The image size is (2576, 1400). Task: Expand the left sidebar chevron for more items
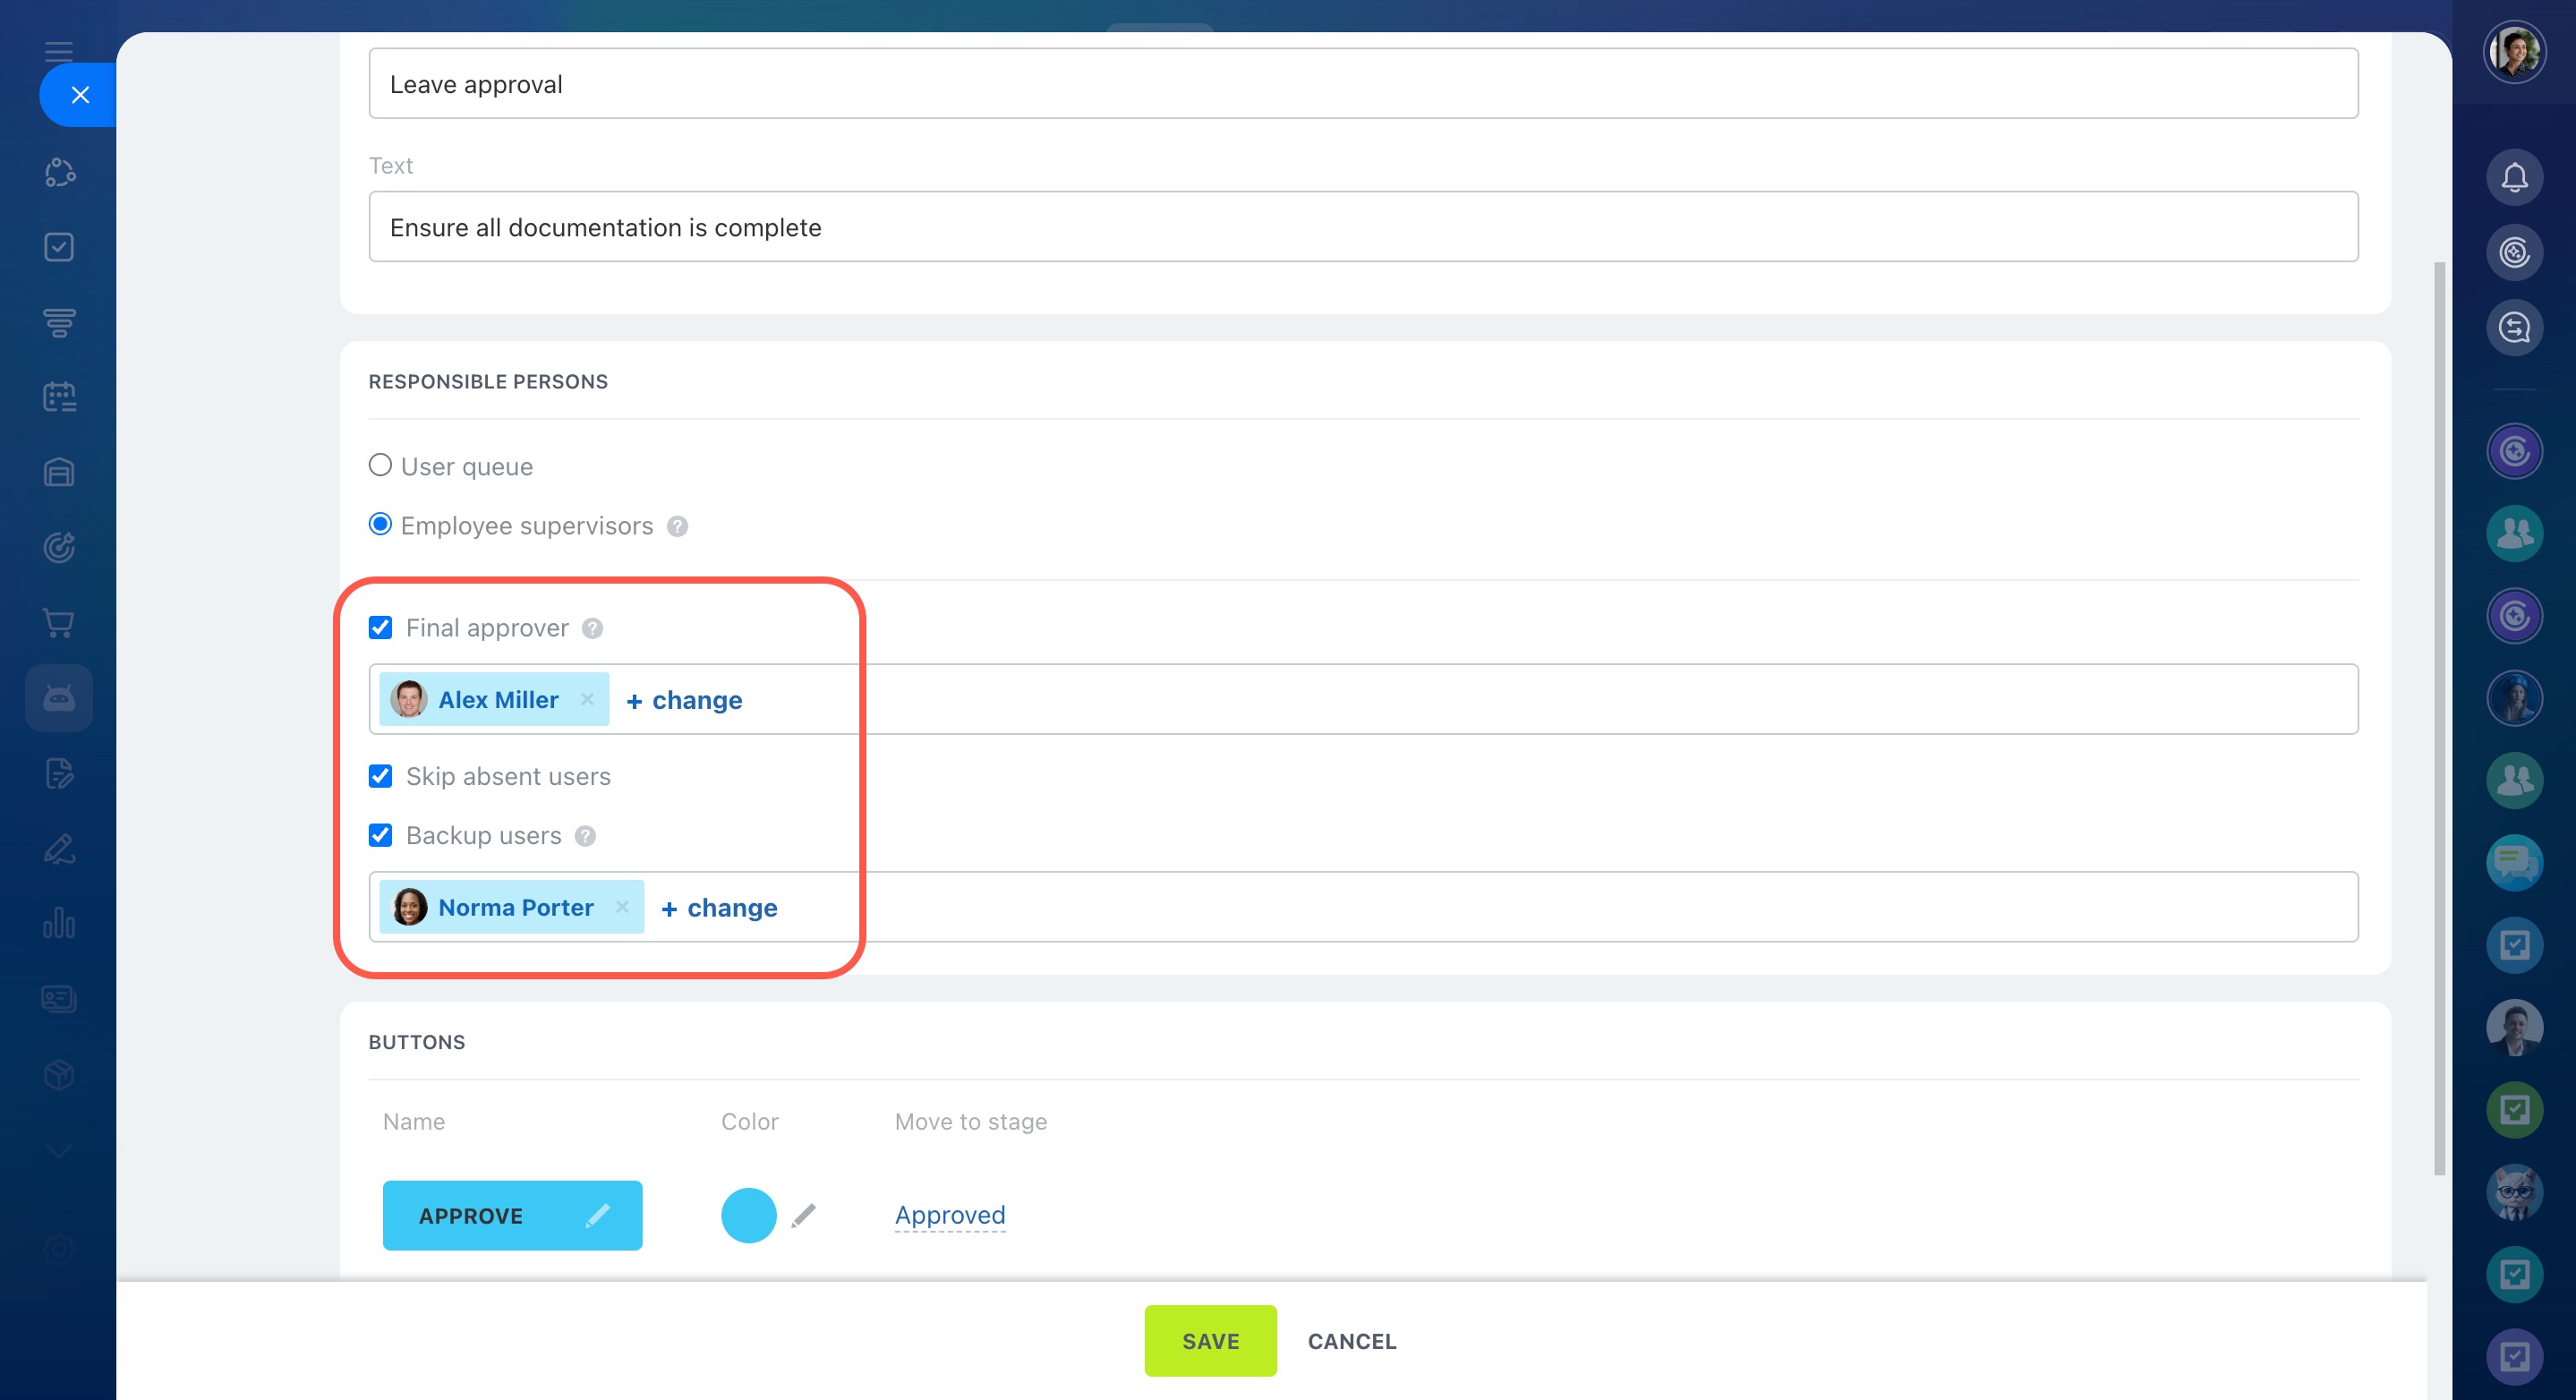tap(59, 1151)
